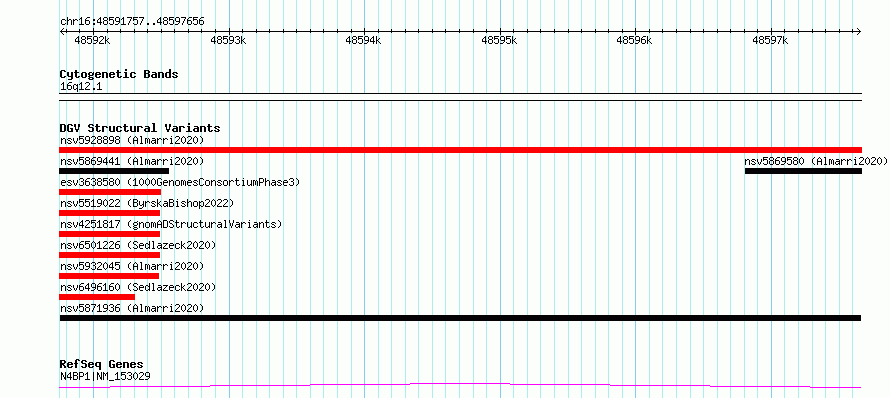This screenshot has width=890, height=398.
Task: Click the 48597k ruler tick label
Action: click(770, 40)
